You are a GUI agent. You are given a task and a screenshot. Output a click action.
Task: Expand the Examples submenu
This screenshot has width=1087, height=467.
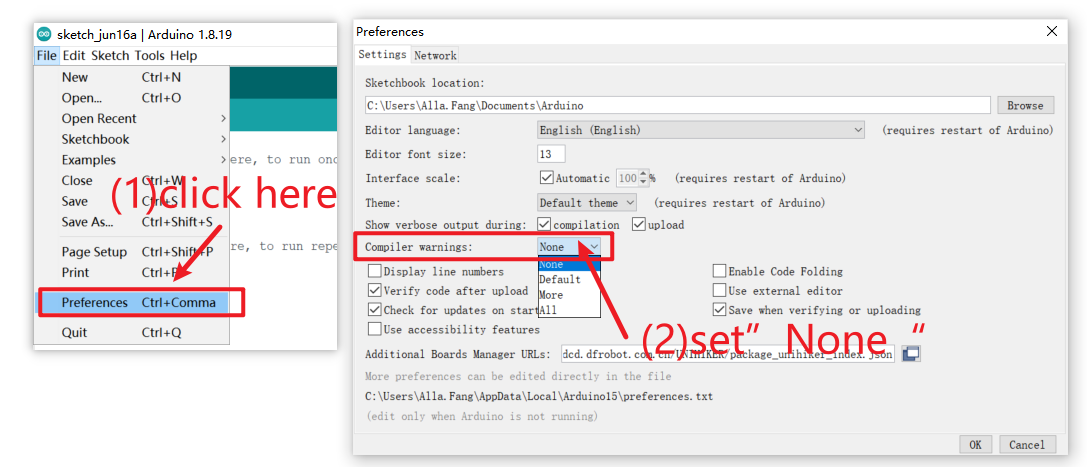click(131, 160)
